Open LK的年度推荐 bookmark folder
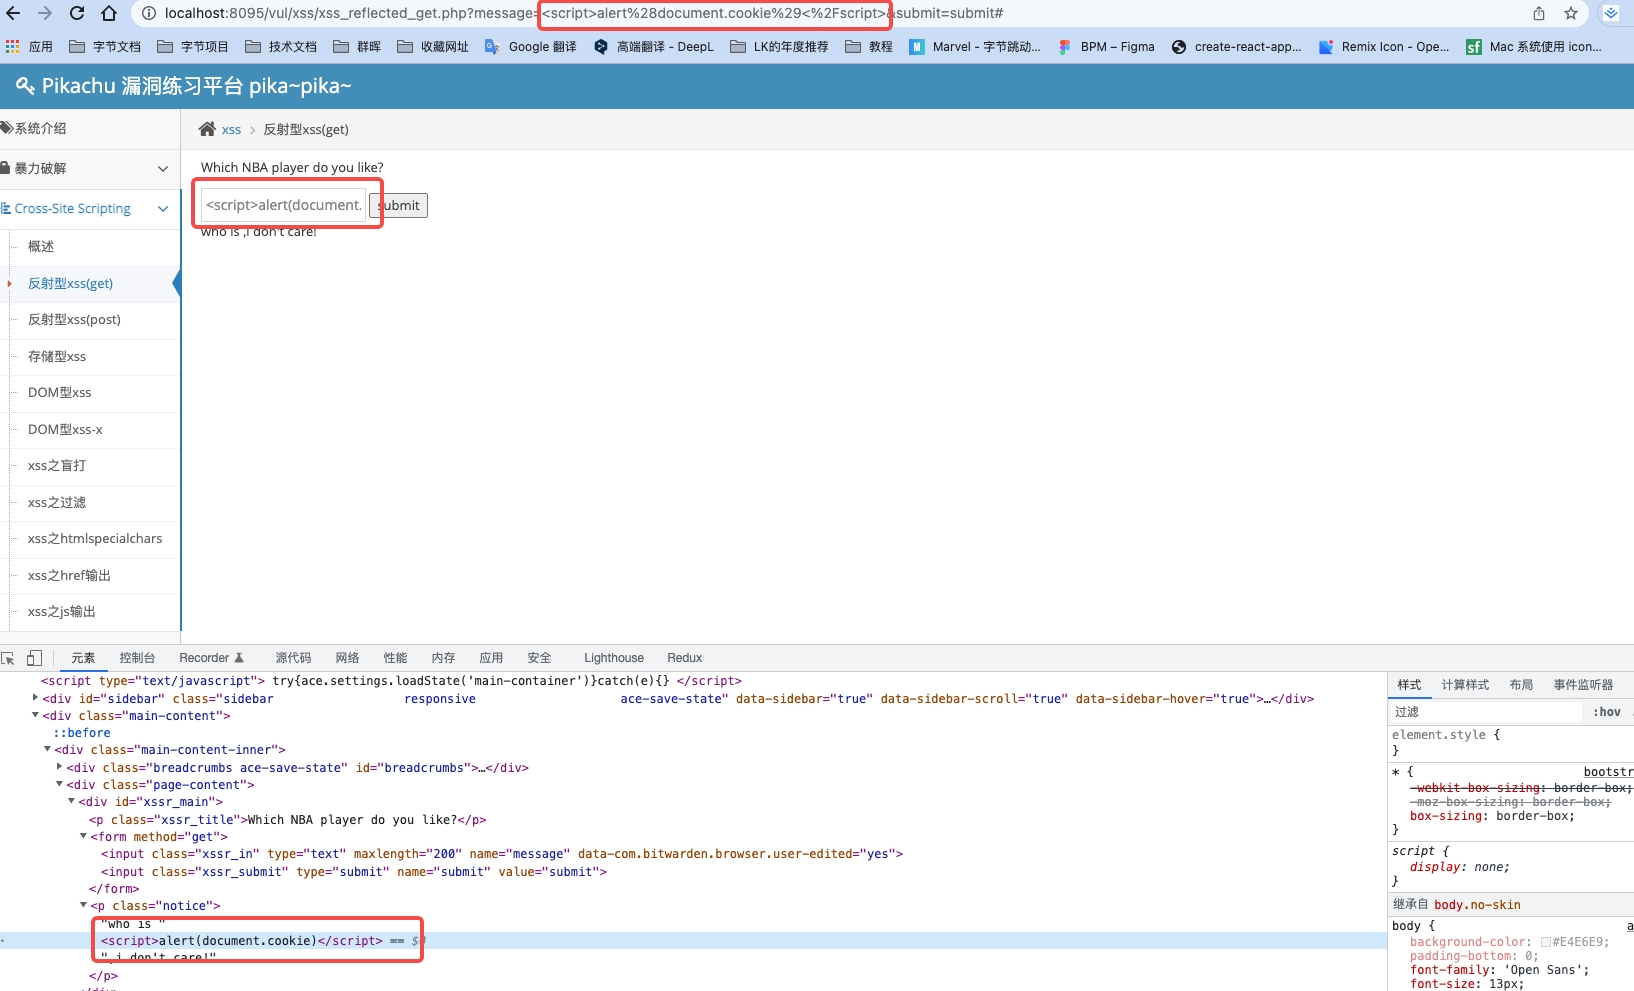The height and width of the screenshot is (991, 1634). point(780,46)
